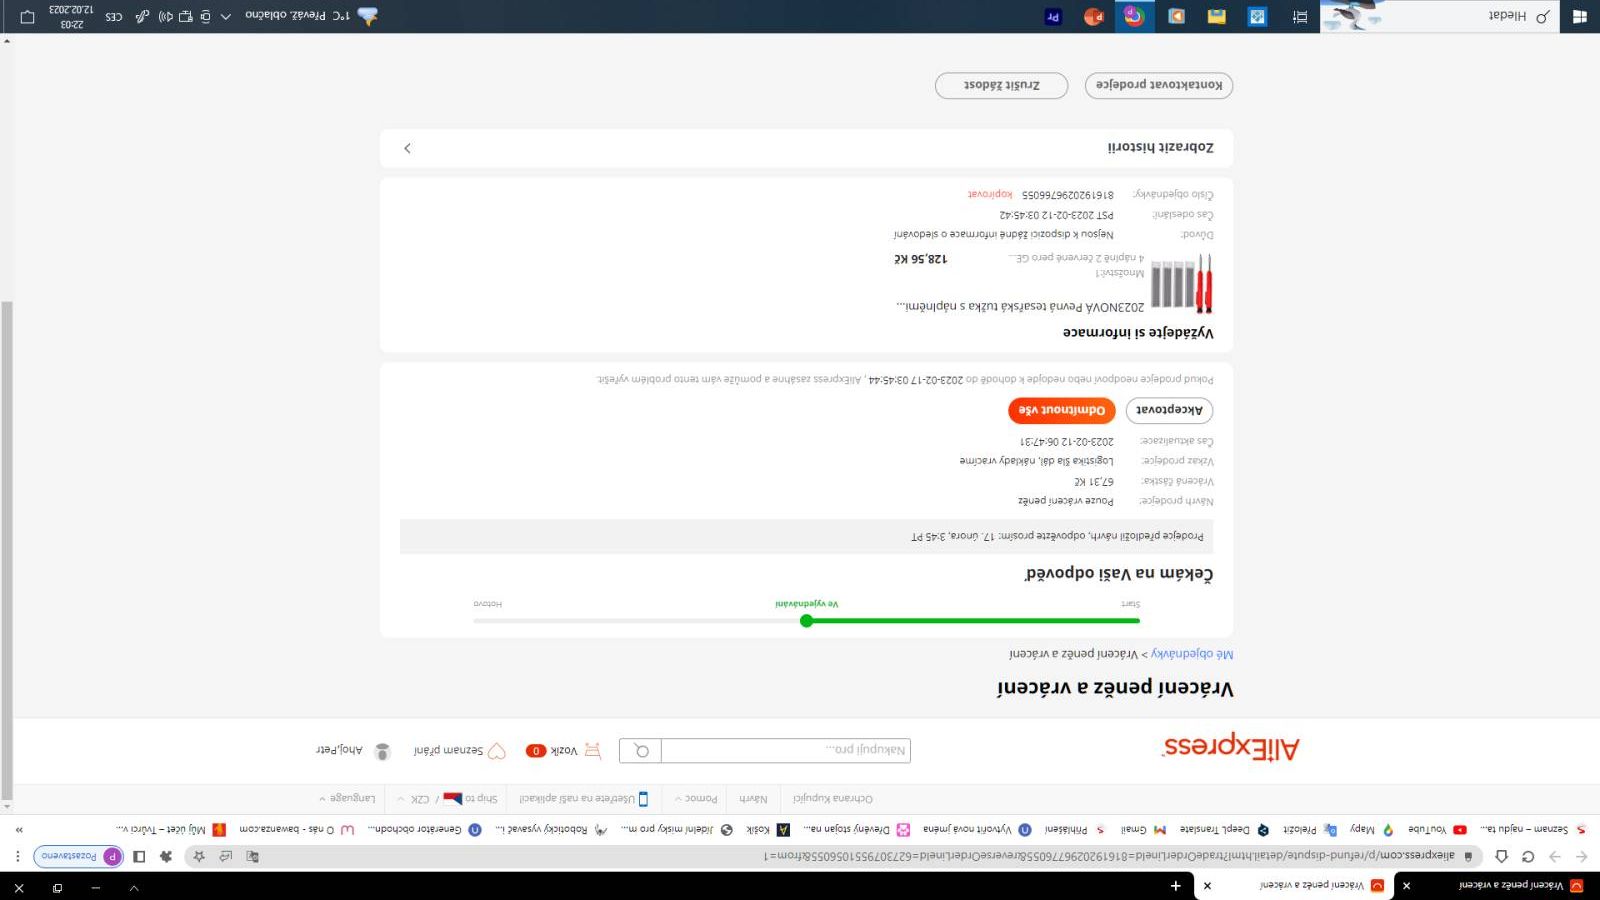View site info via the lock icon
The height and width of the screenshot is (900, 1600).
tap(1468, 856)
